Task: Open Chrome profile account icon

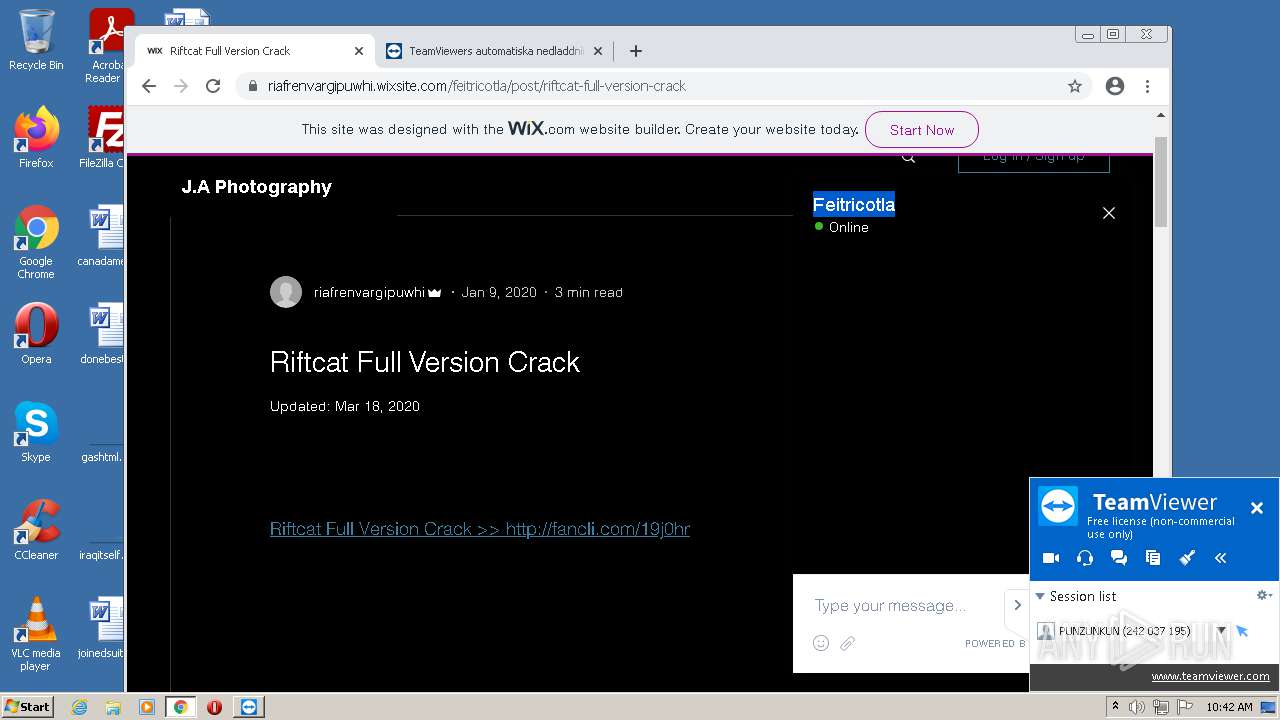Action: click(x=1115, y=86)
